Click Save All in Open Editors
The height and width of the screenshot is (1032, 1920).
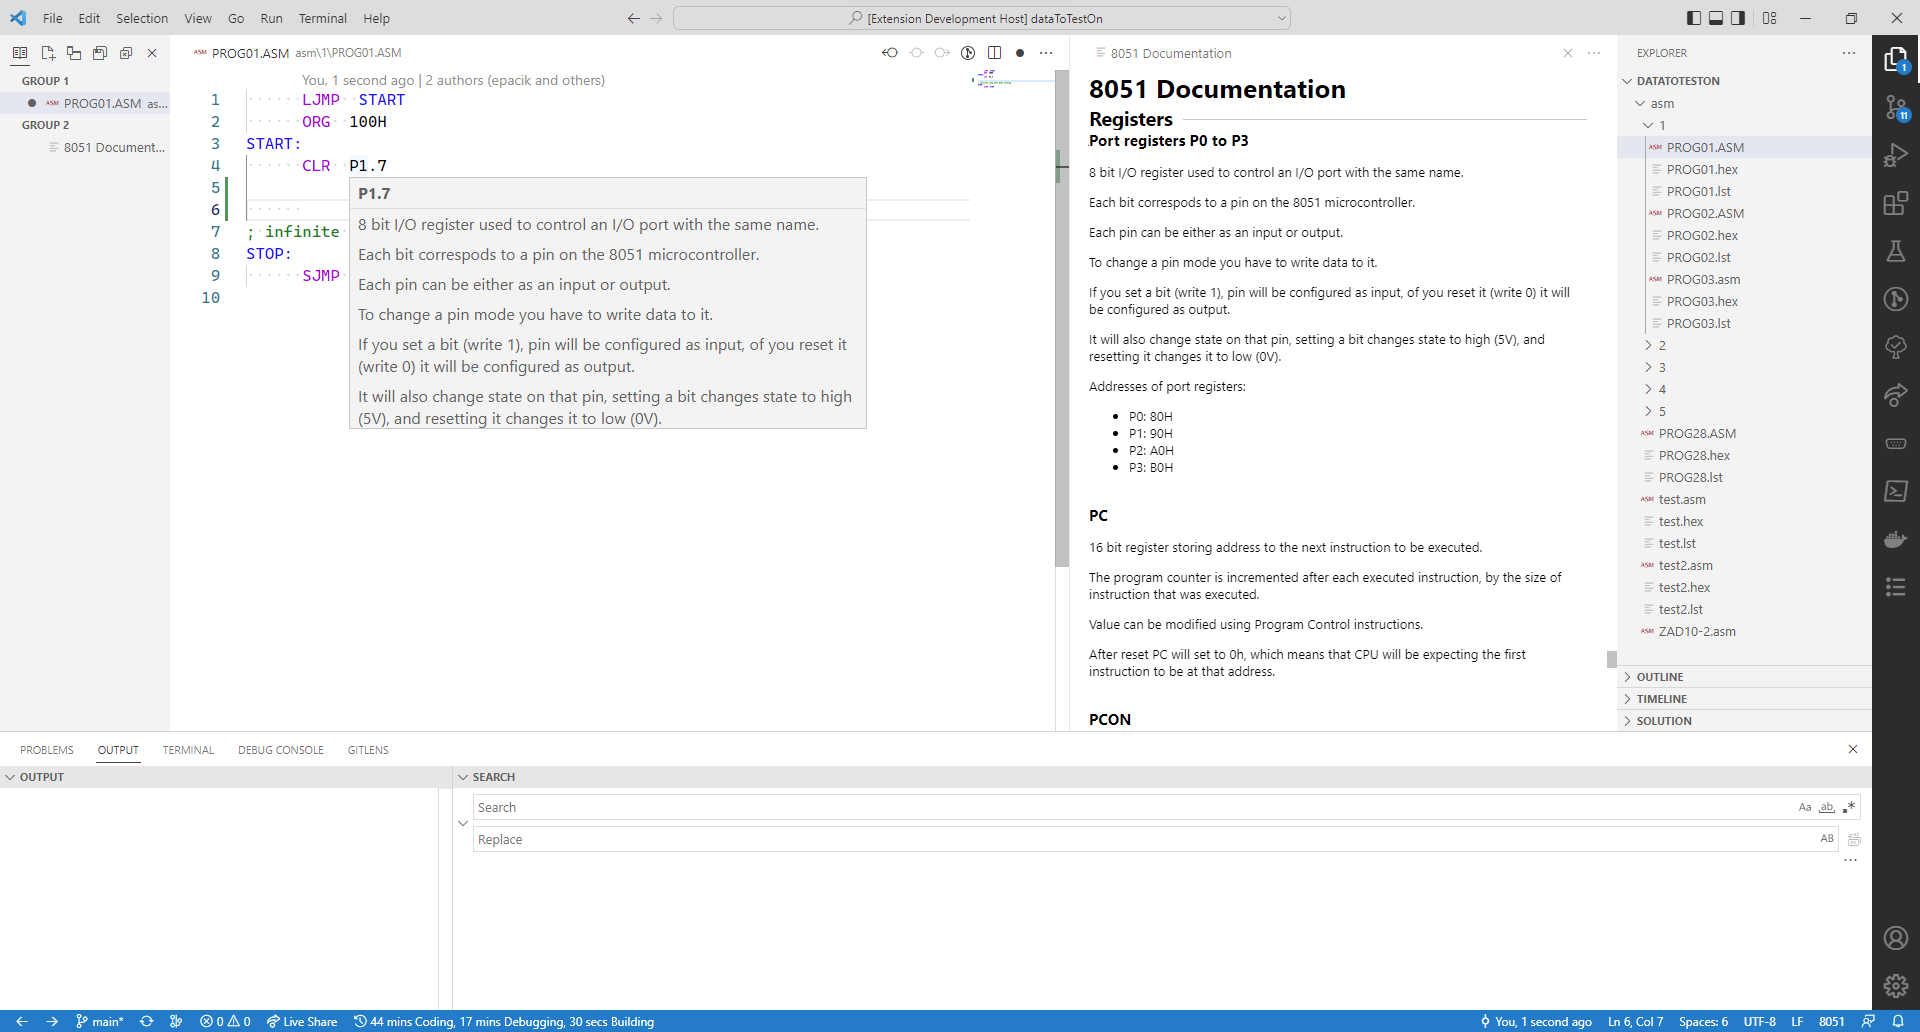tap(100, 53)
